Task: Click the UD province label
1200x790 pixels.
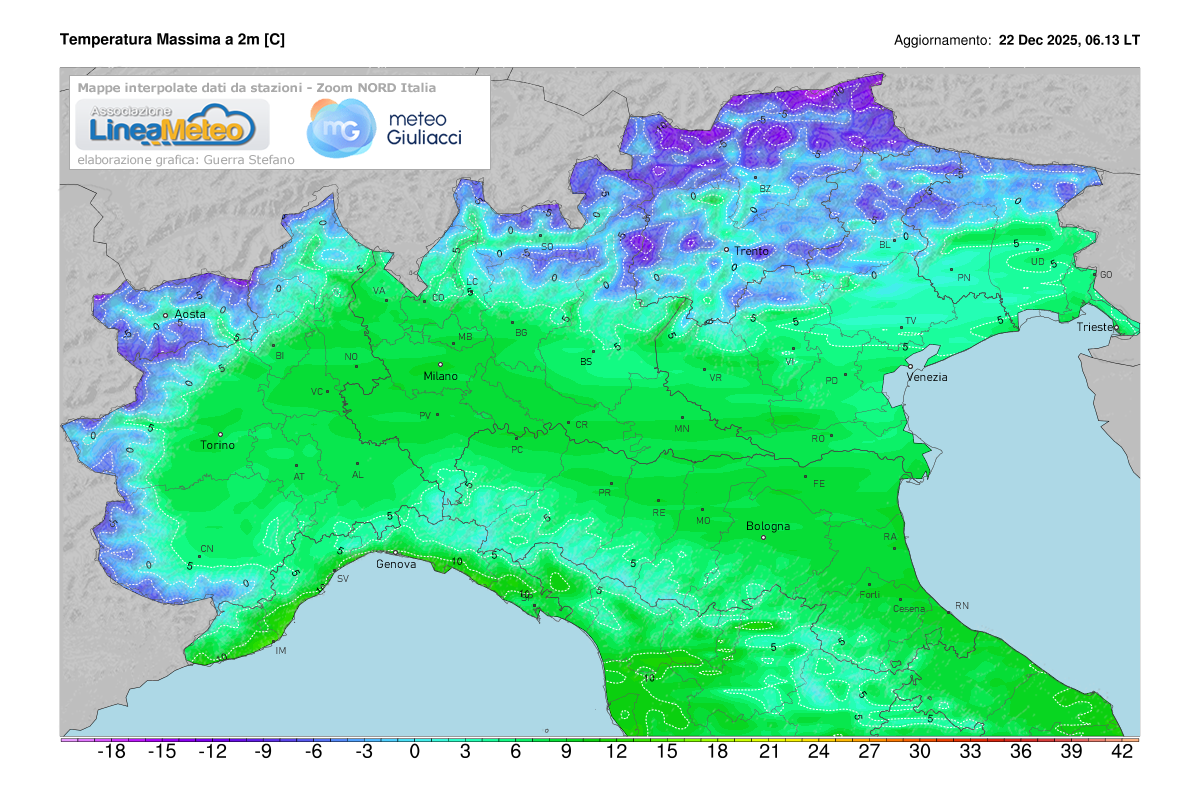Action: pos(1037,259)
